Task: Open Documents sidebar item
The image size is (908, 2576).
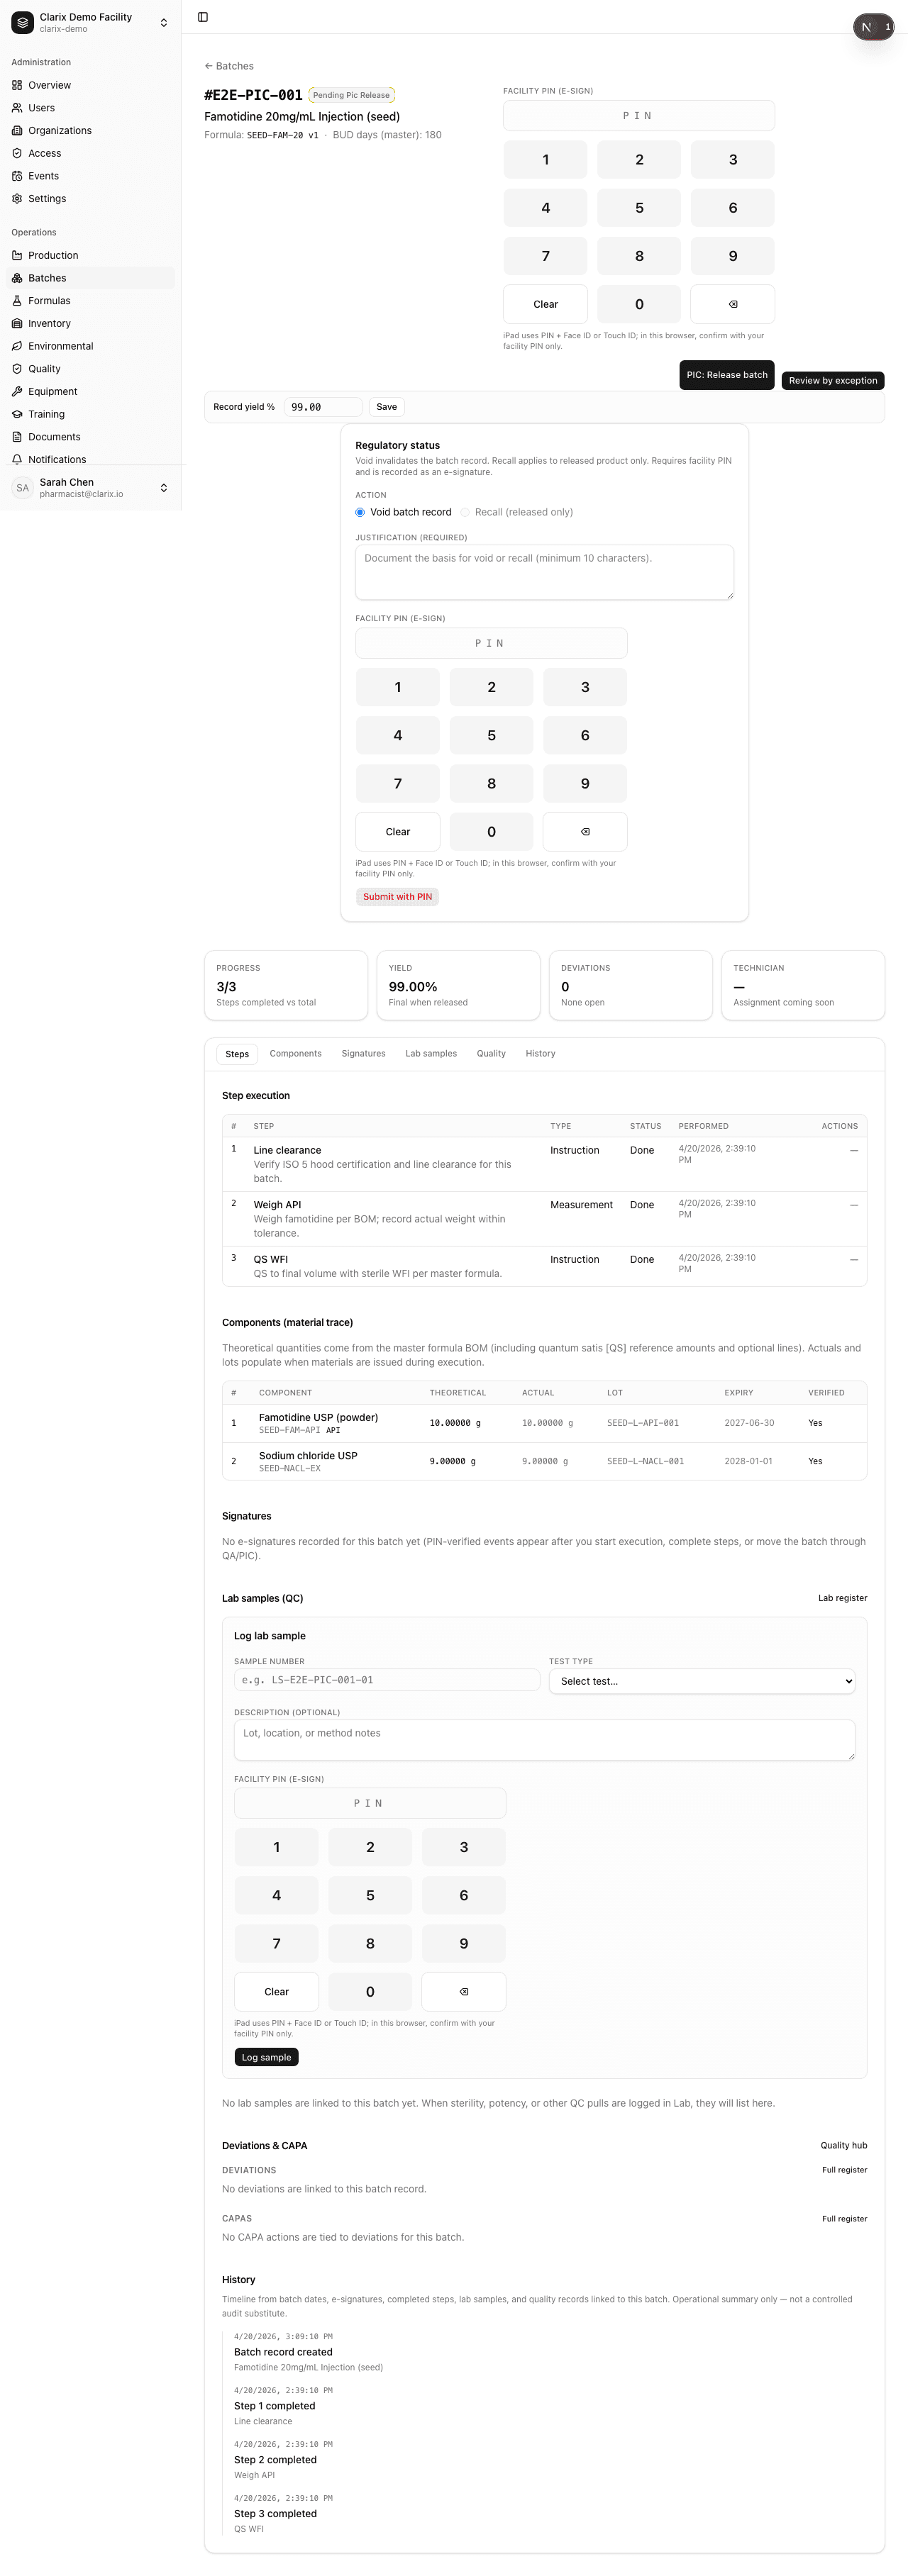Action: [x=90, y=437]
